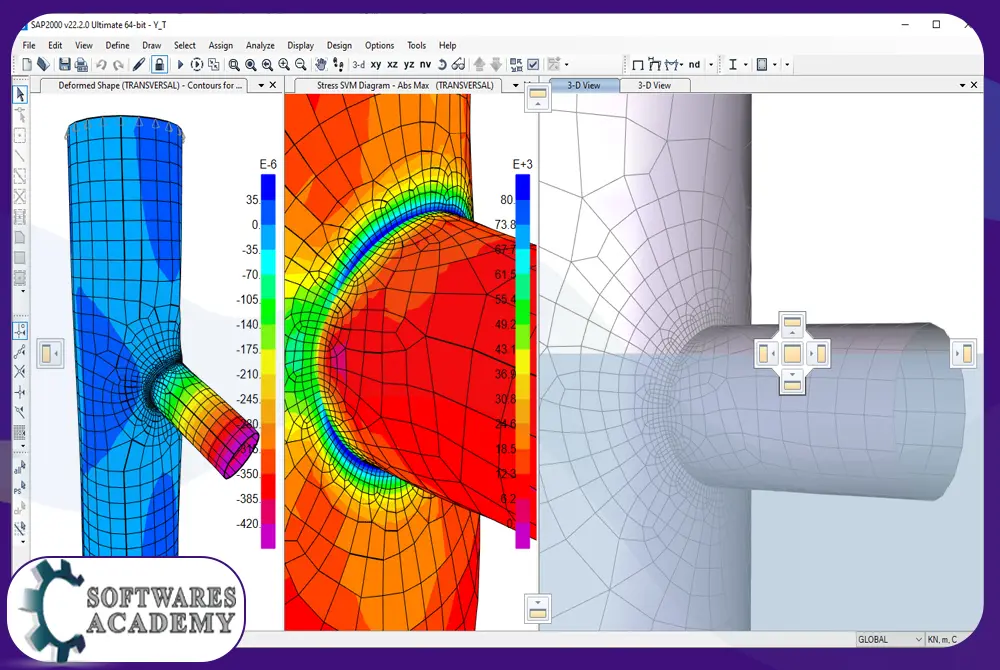Click the circled play model-alive icon

tap(196, 64)
